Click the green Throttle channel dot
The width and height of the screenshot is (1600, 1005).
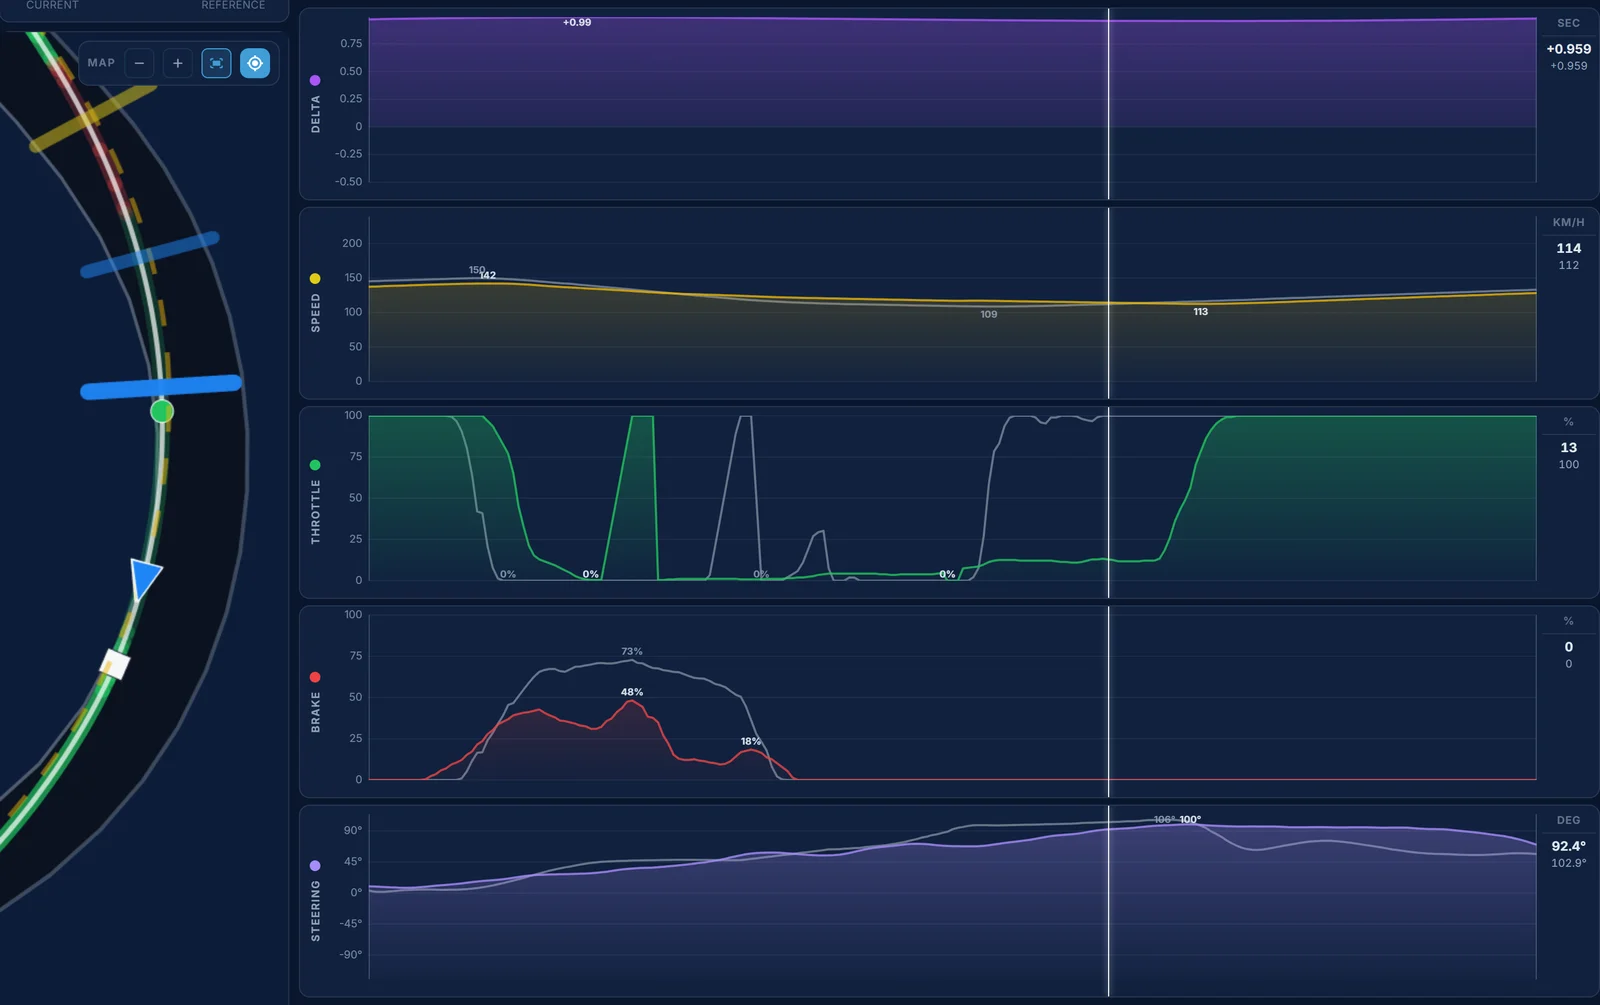[315, 465]
